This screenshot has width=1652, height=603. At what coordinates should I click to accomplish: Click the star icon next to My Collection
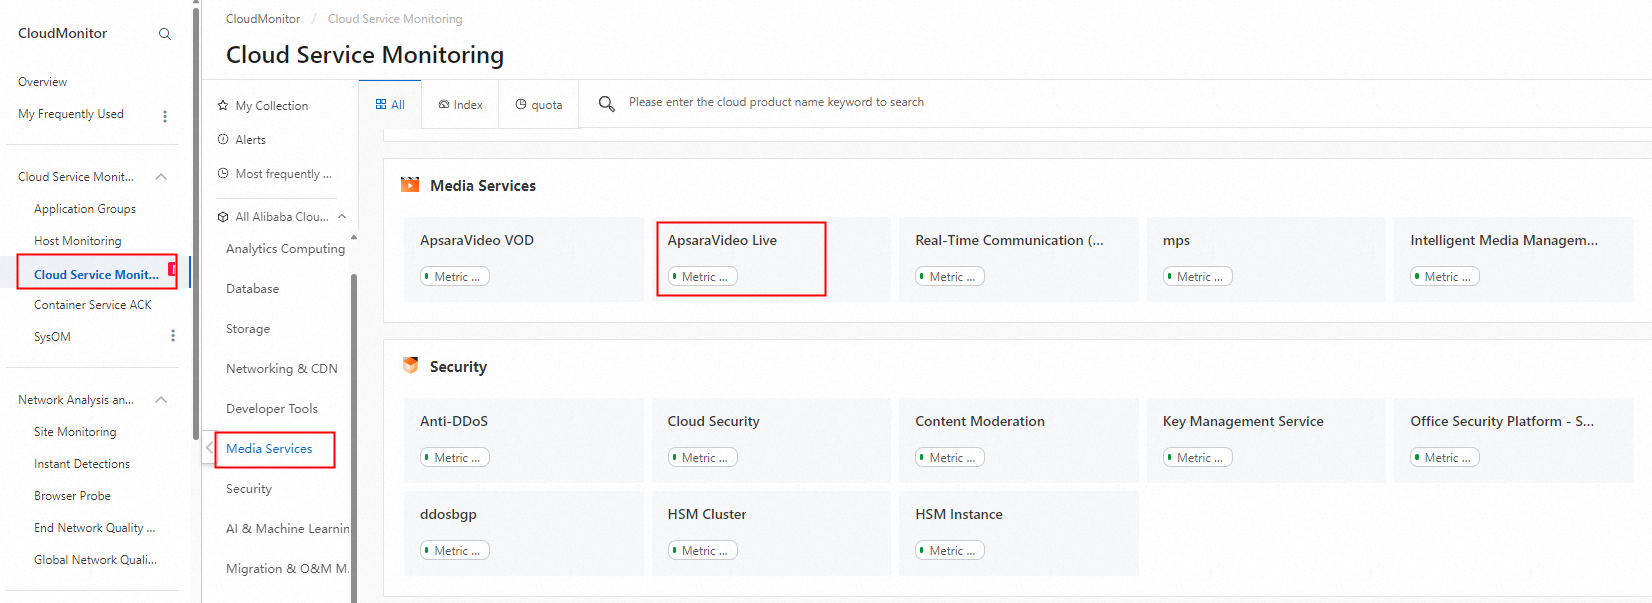223,105
